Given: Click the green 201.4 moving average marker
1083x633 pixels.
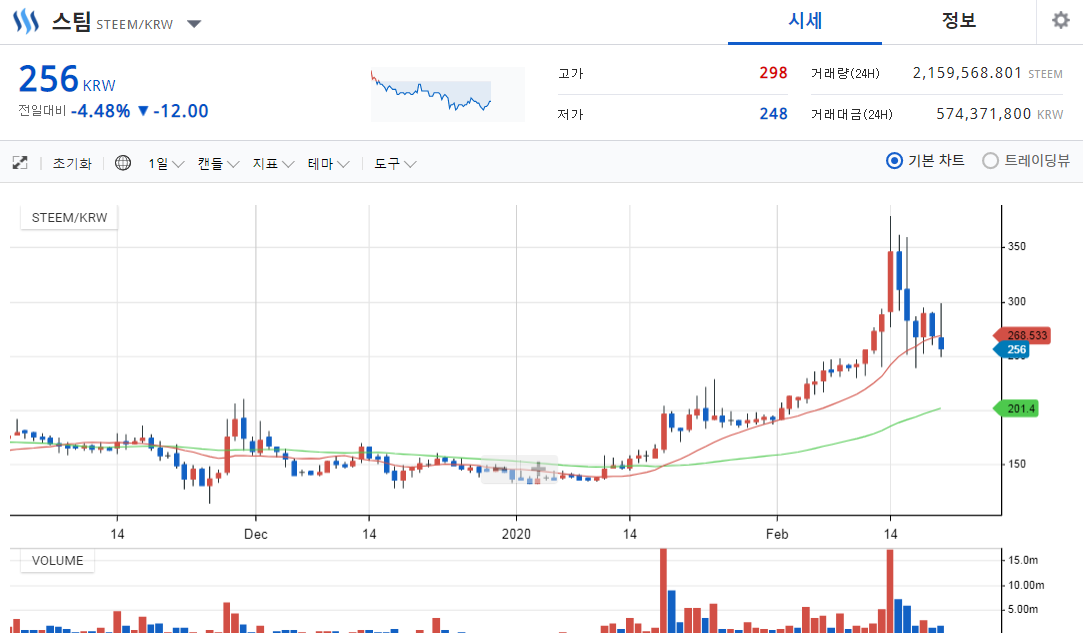Looking at the screenshot, I should (1016, 408).
